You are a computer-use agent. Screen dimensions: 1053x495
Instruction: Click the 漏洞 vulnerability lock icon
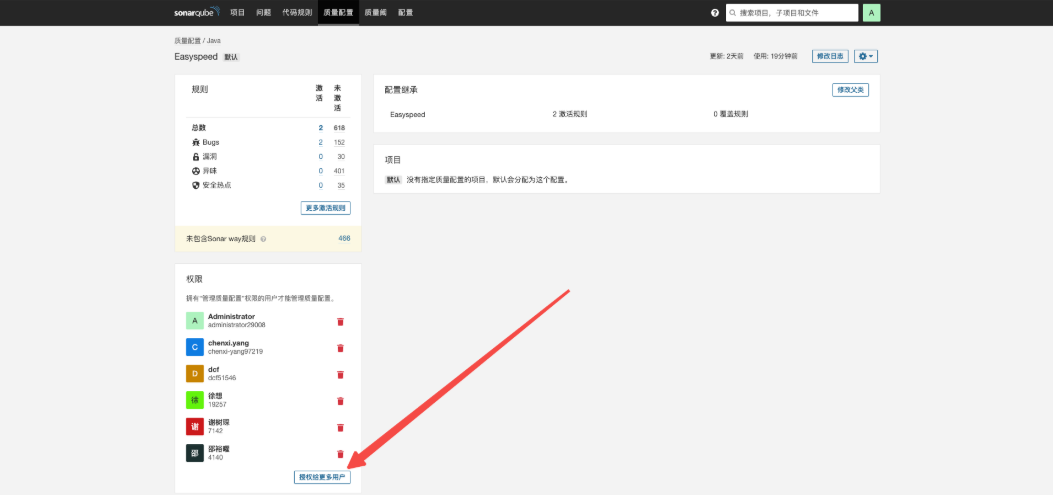click(x=196, y=156)
